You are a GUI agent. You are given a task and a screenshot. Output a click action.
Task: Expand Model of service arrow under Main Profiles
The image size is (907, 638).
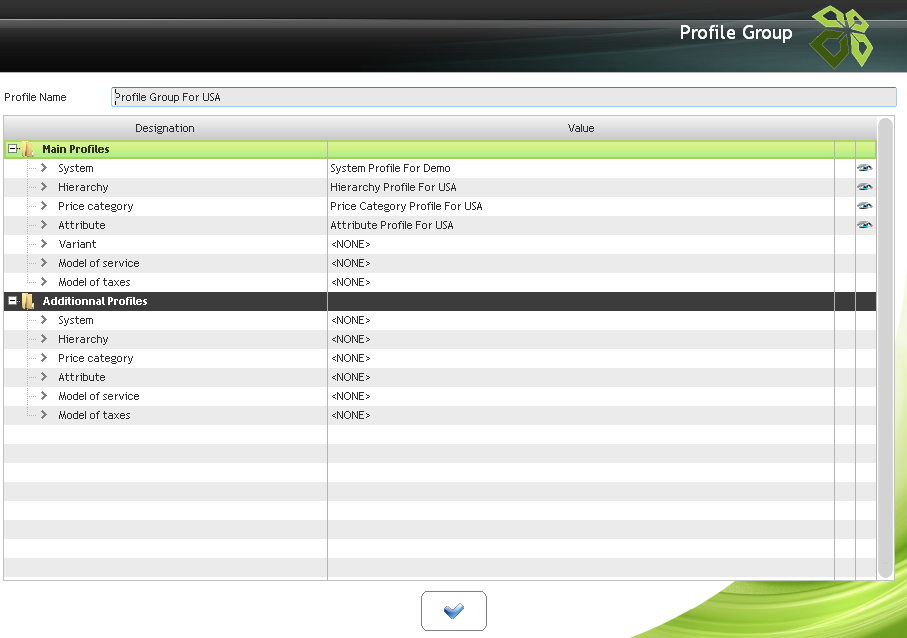pos(44,263)
